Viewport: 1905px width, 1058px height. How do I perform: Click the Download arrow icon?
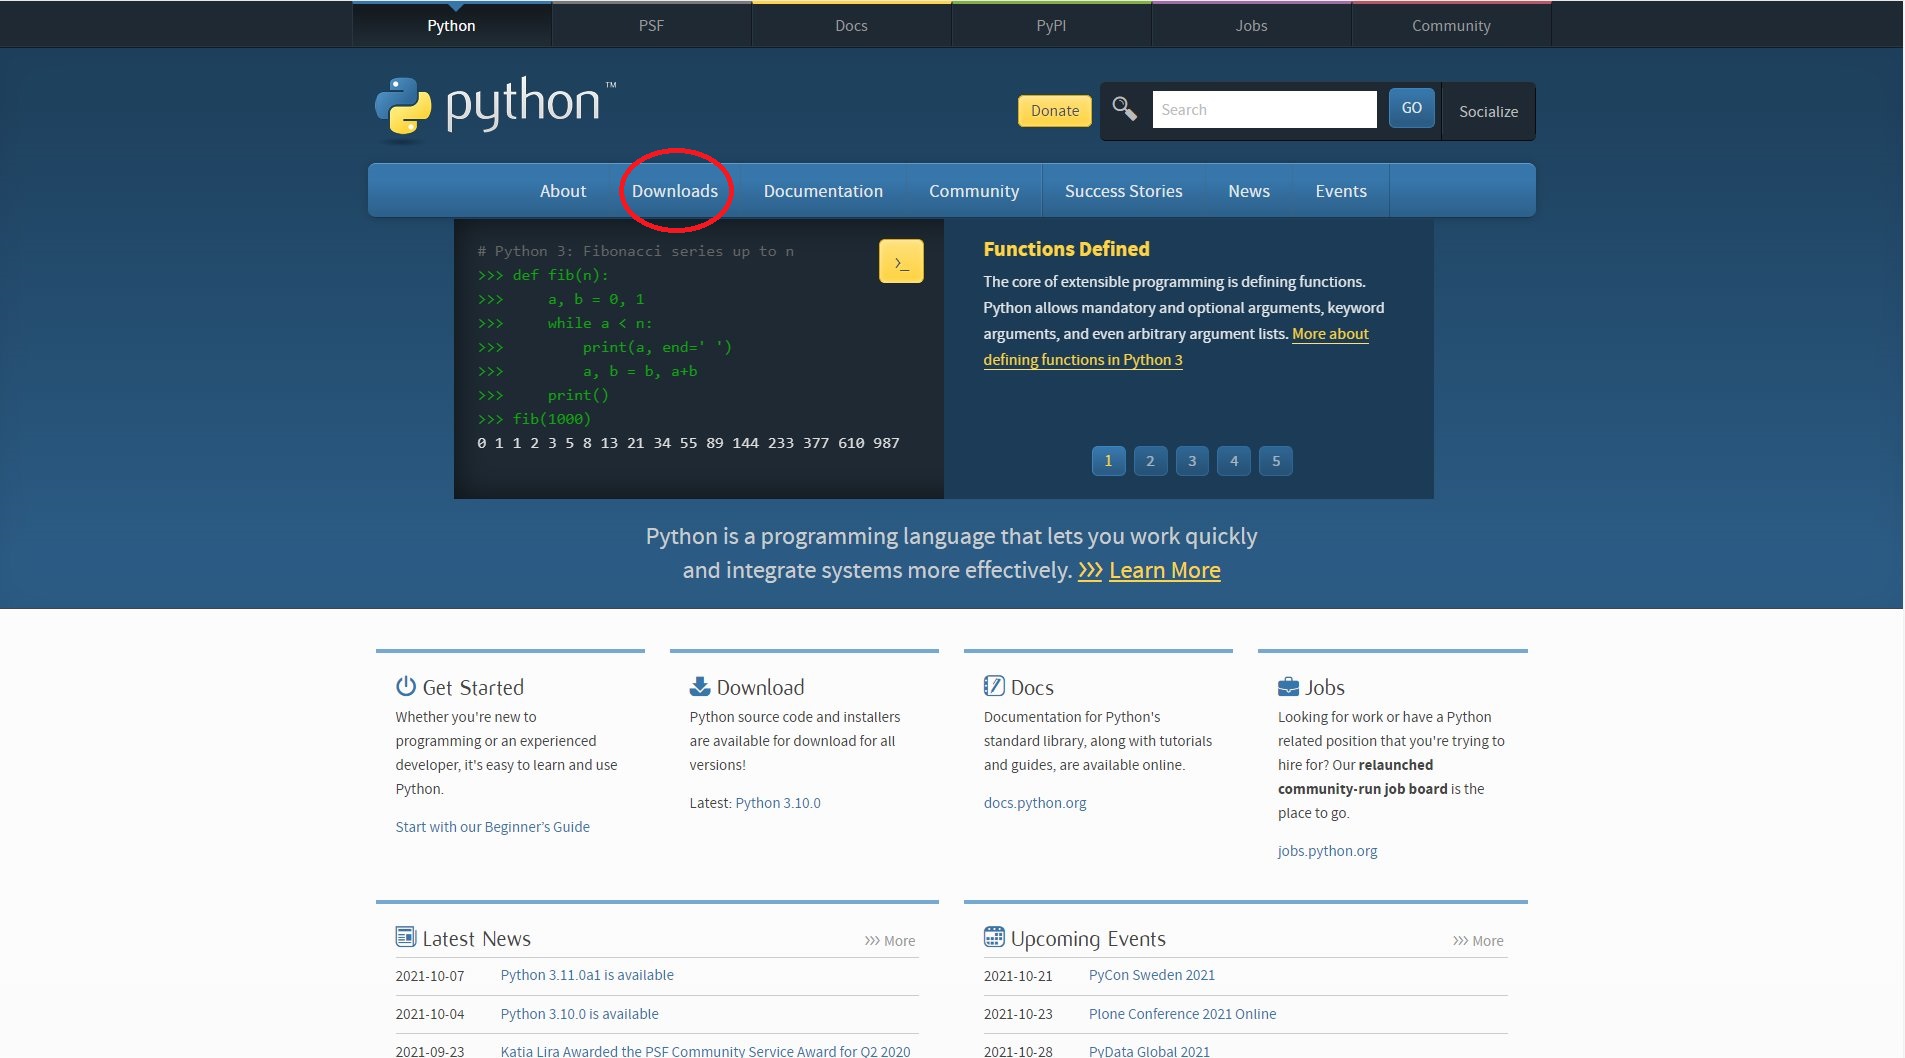699,686
